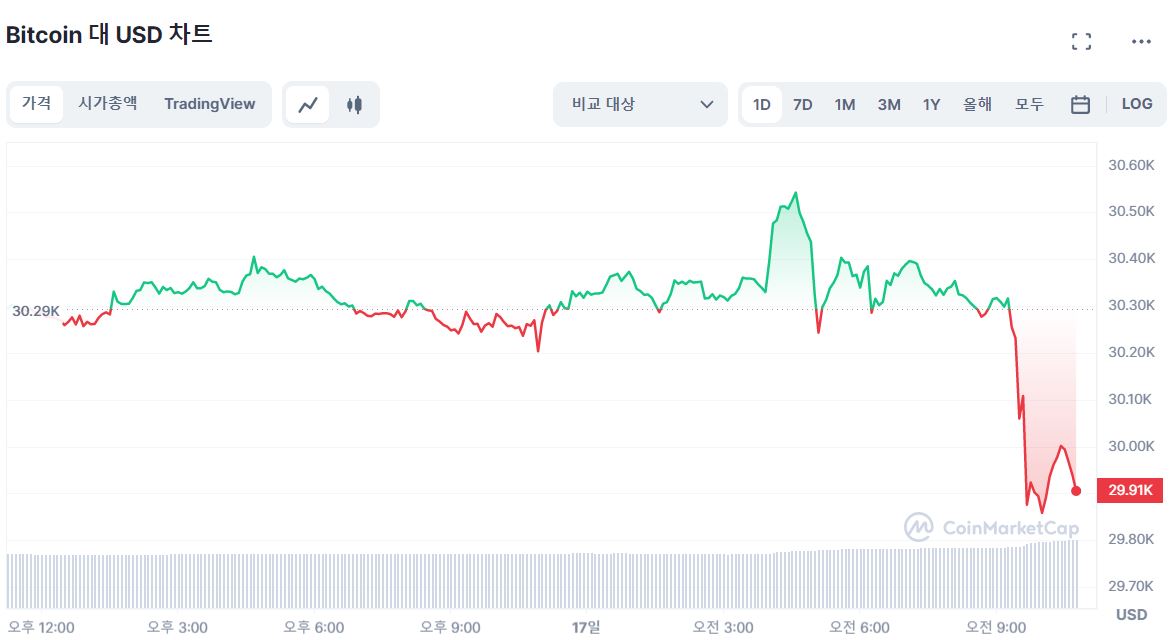
Task: Switch to candlestick chart view icon
Action: pos(354,105)
